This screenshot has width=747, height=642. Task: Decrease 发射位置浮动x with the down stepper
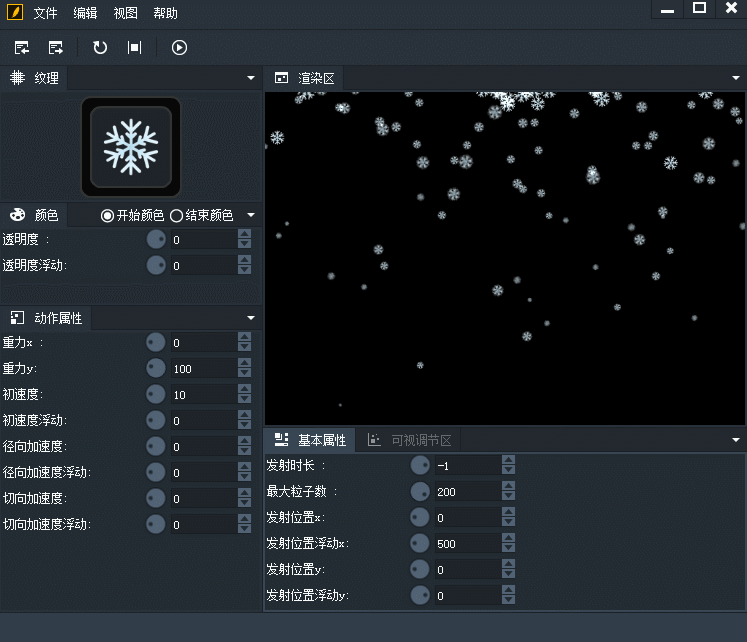508,548
